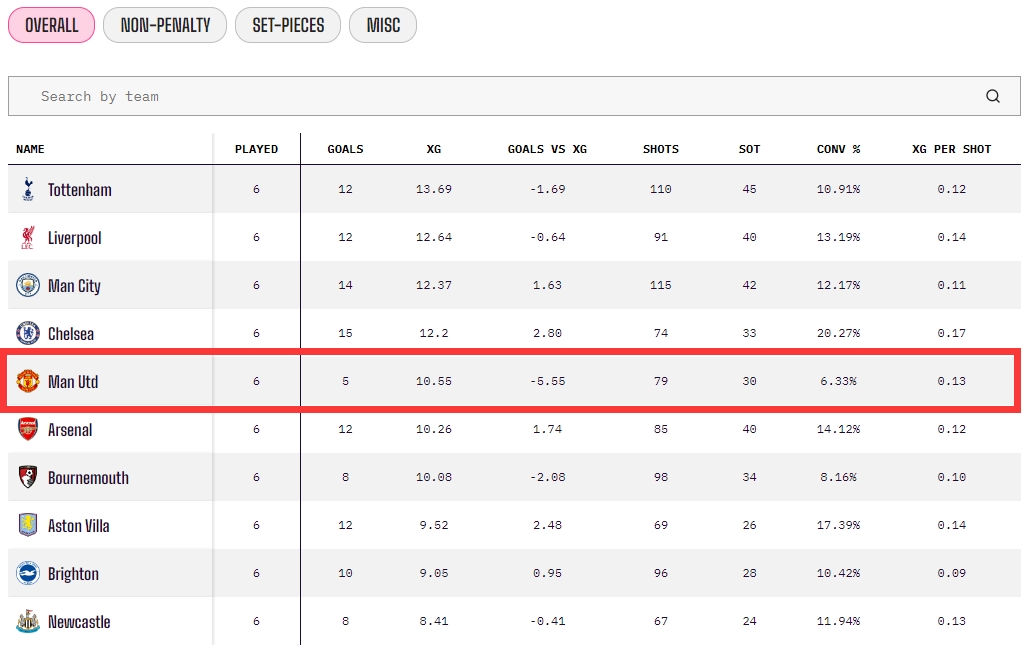This screenshot has height=656, width=1025.
Task: Select Chelsea's conversion rate 20.27%
Action: [838, 333]
